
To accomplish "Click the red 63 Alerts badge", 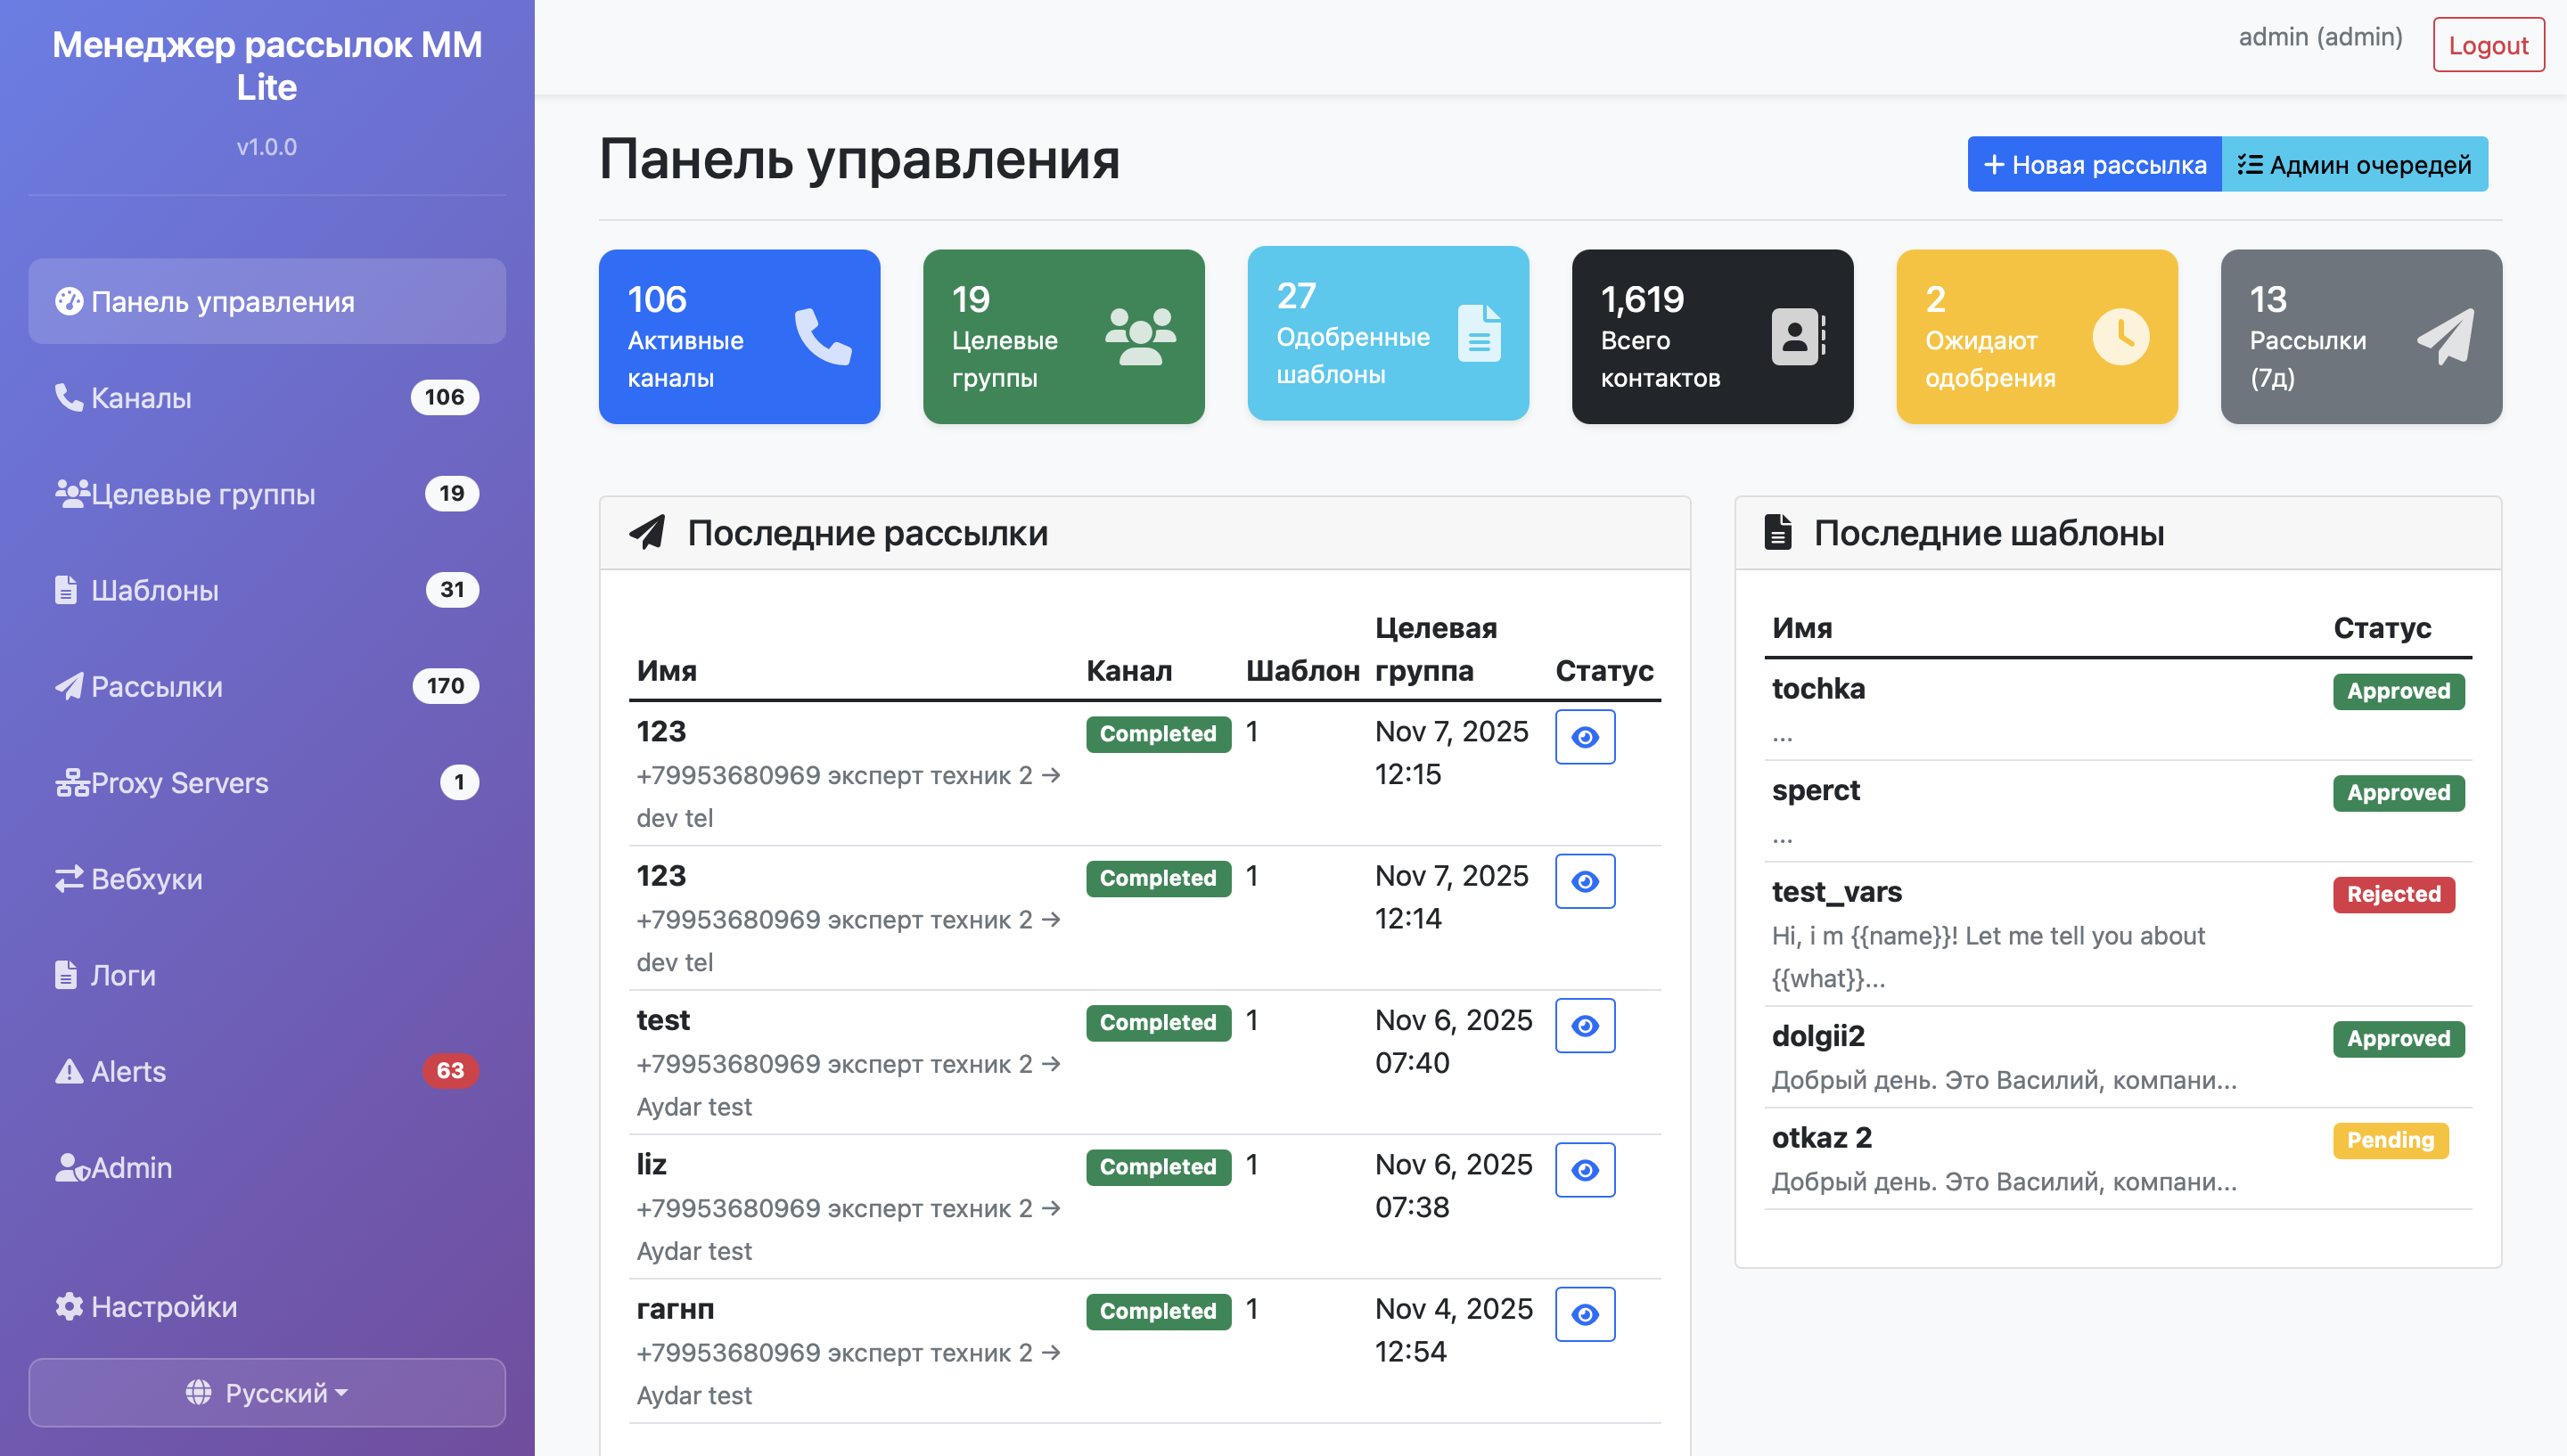I will coord(449,1071).
